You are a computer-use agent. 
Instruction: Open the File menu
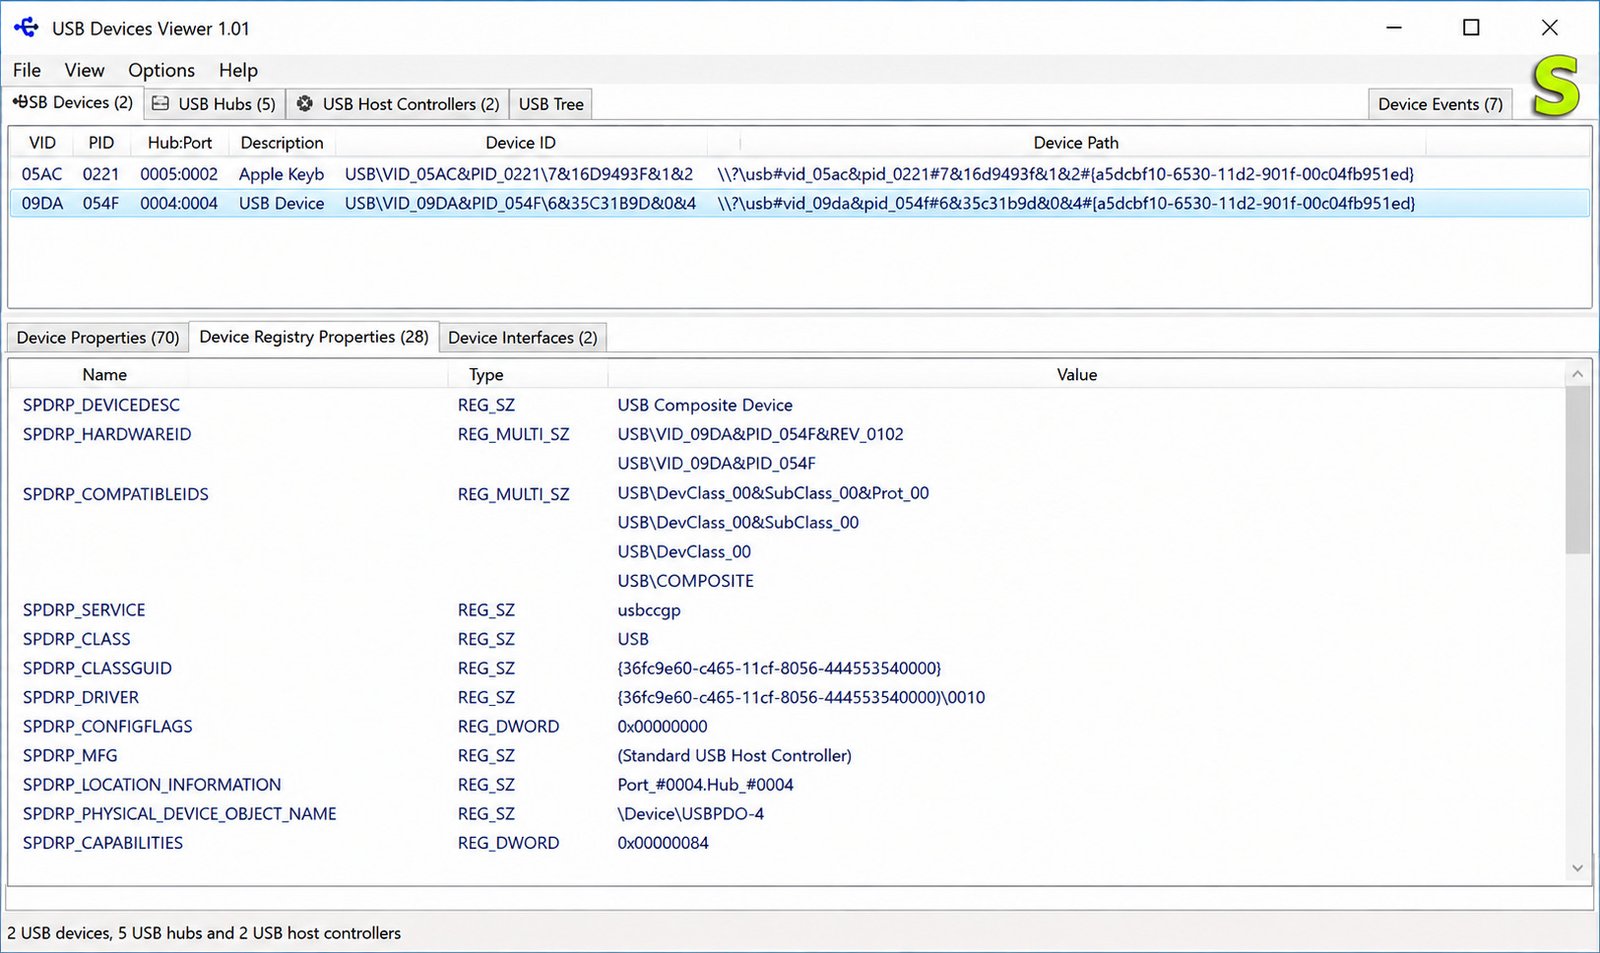[x=27, y=70]
